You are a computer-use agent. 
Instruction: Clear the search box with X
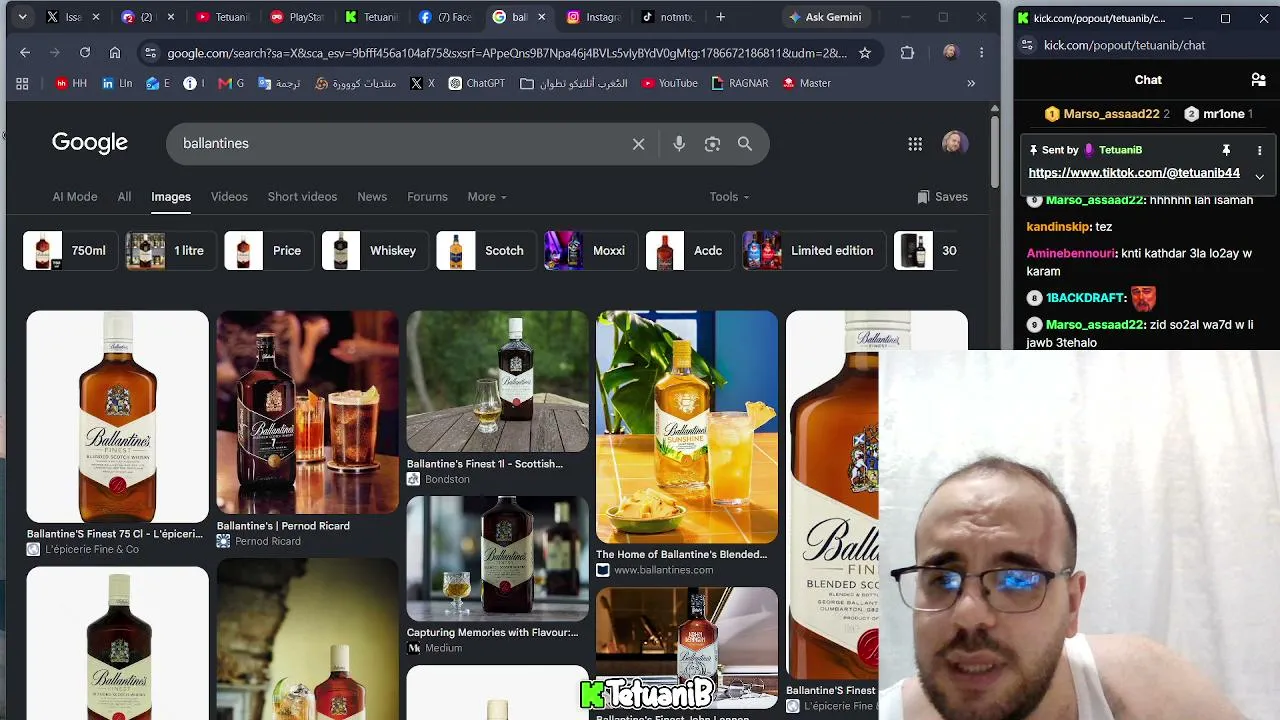point(639,144)
